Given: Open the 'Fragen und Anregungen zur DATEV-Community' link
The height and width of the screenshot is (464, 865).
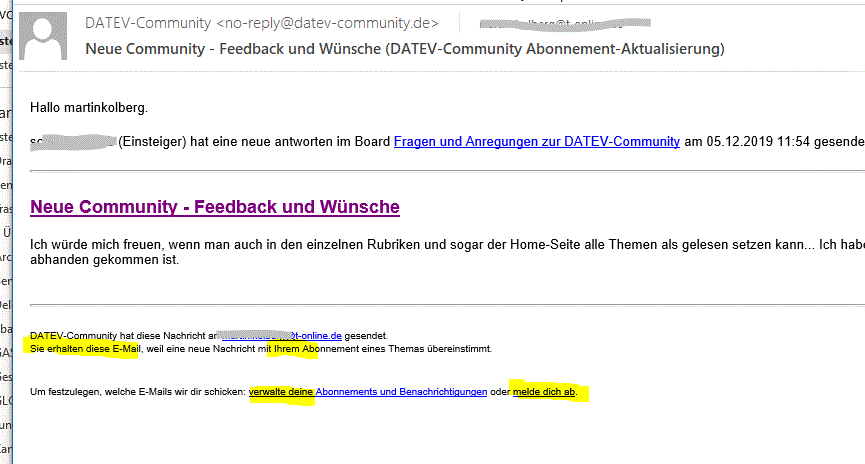Looking at the screenshot, I should click(x=536, y=142).
